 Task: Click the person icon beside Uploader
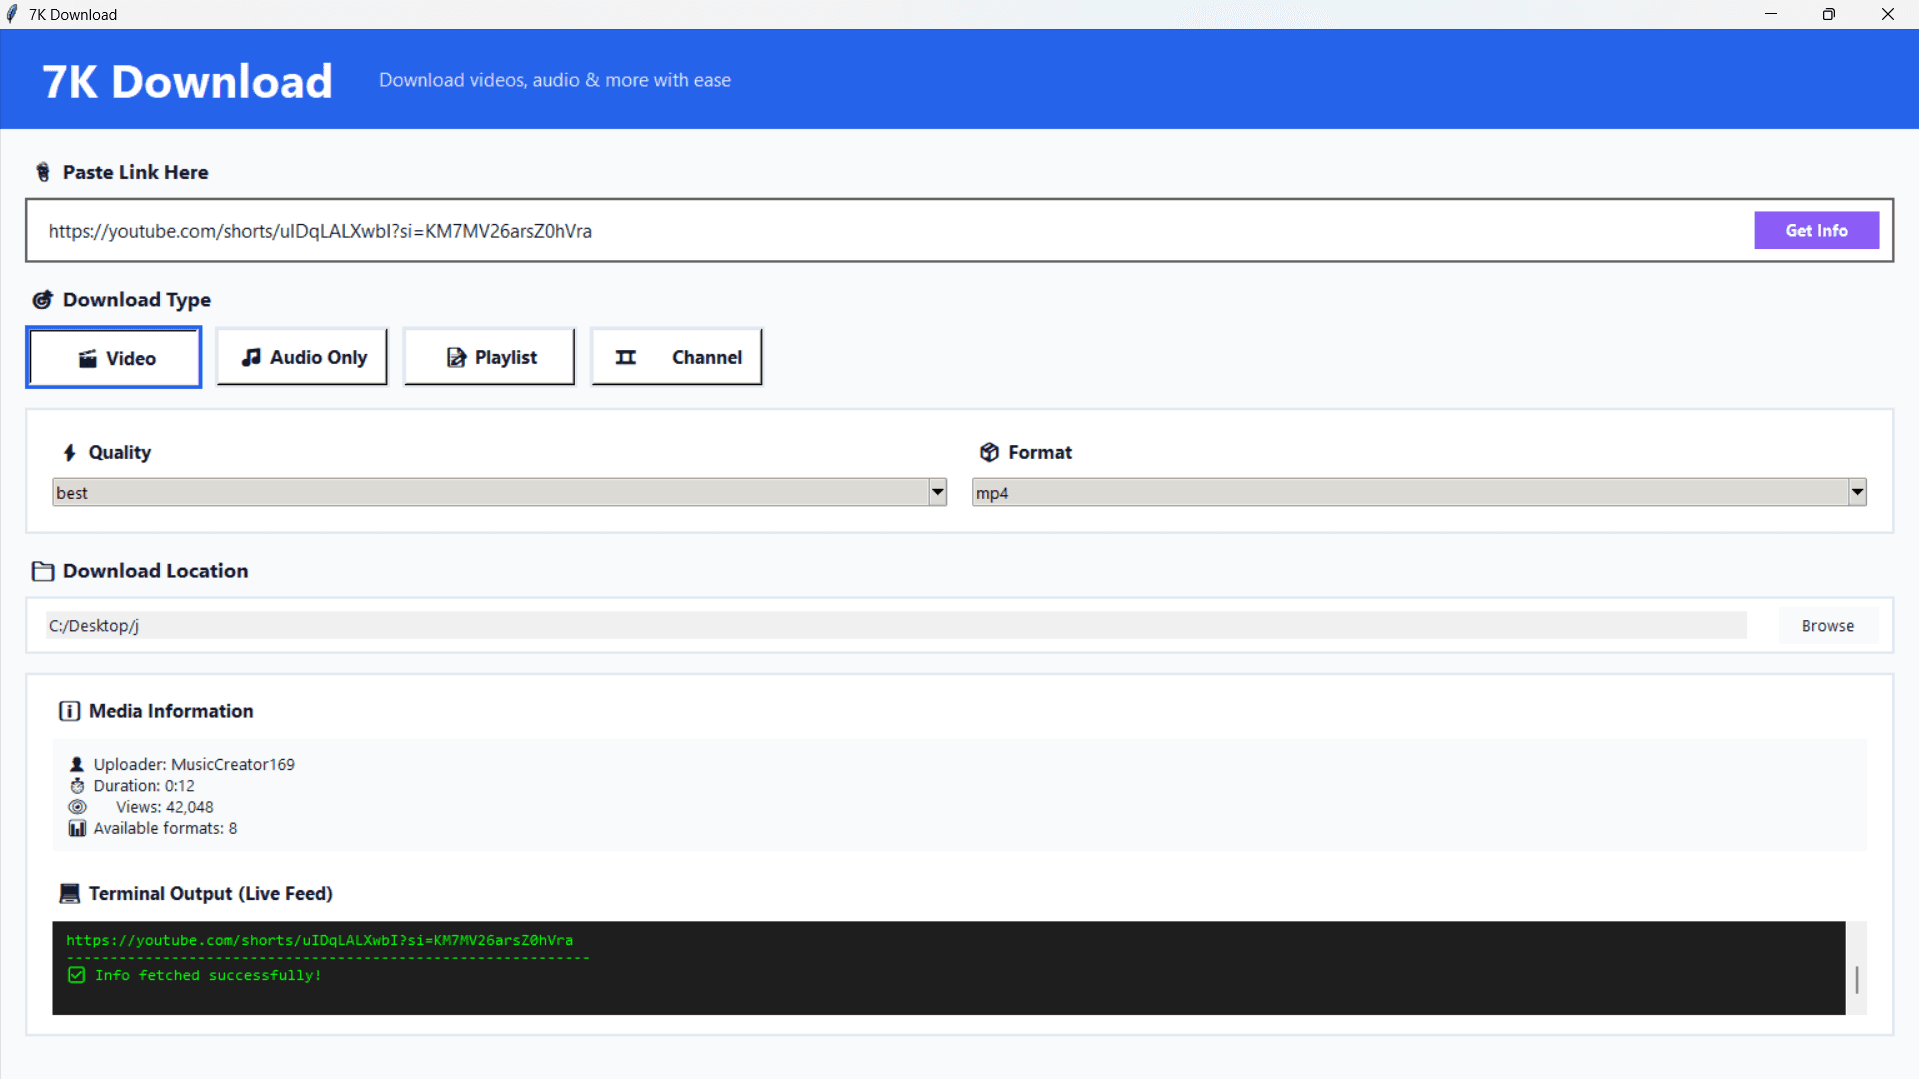[77, 764]
